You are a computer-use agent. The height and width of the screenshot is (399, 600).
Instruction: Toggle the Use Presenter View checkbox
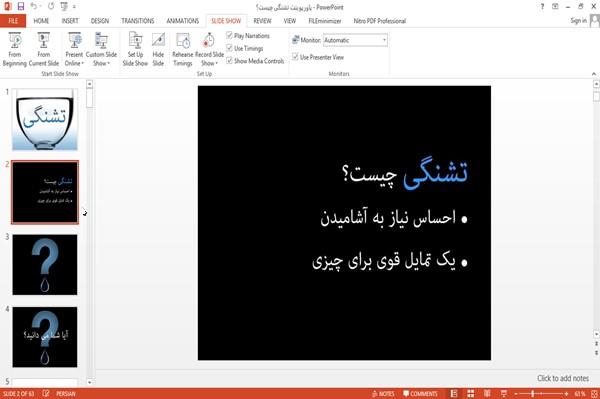point(295,57)
